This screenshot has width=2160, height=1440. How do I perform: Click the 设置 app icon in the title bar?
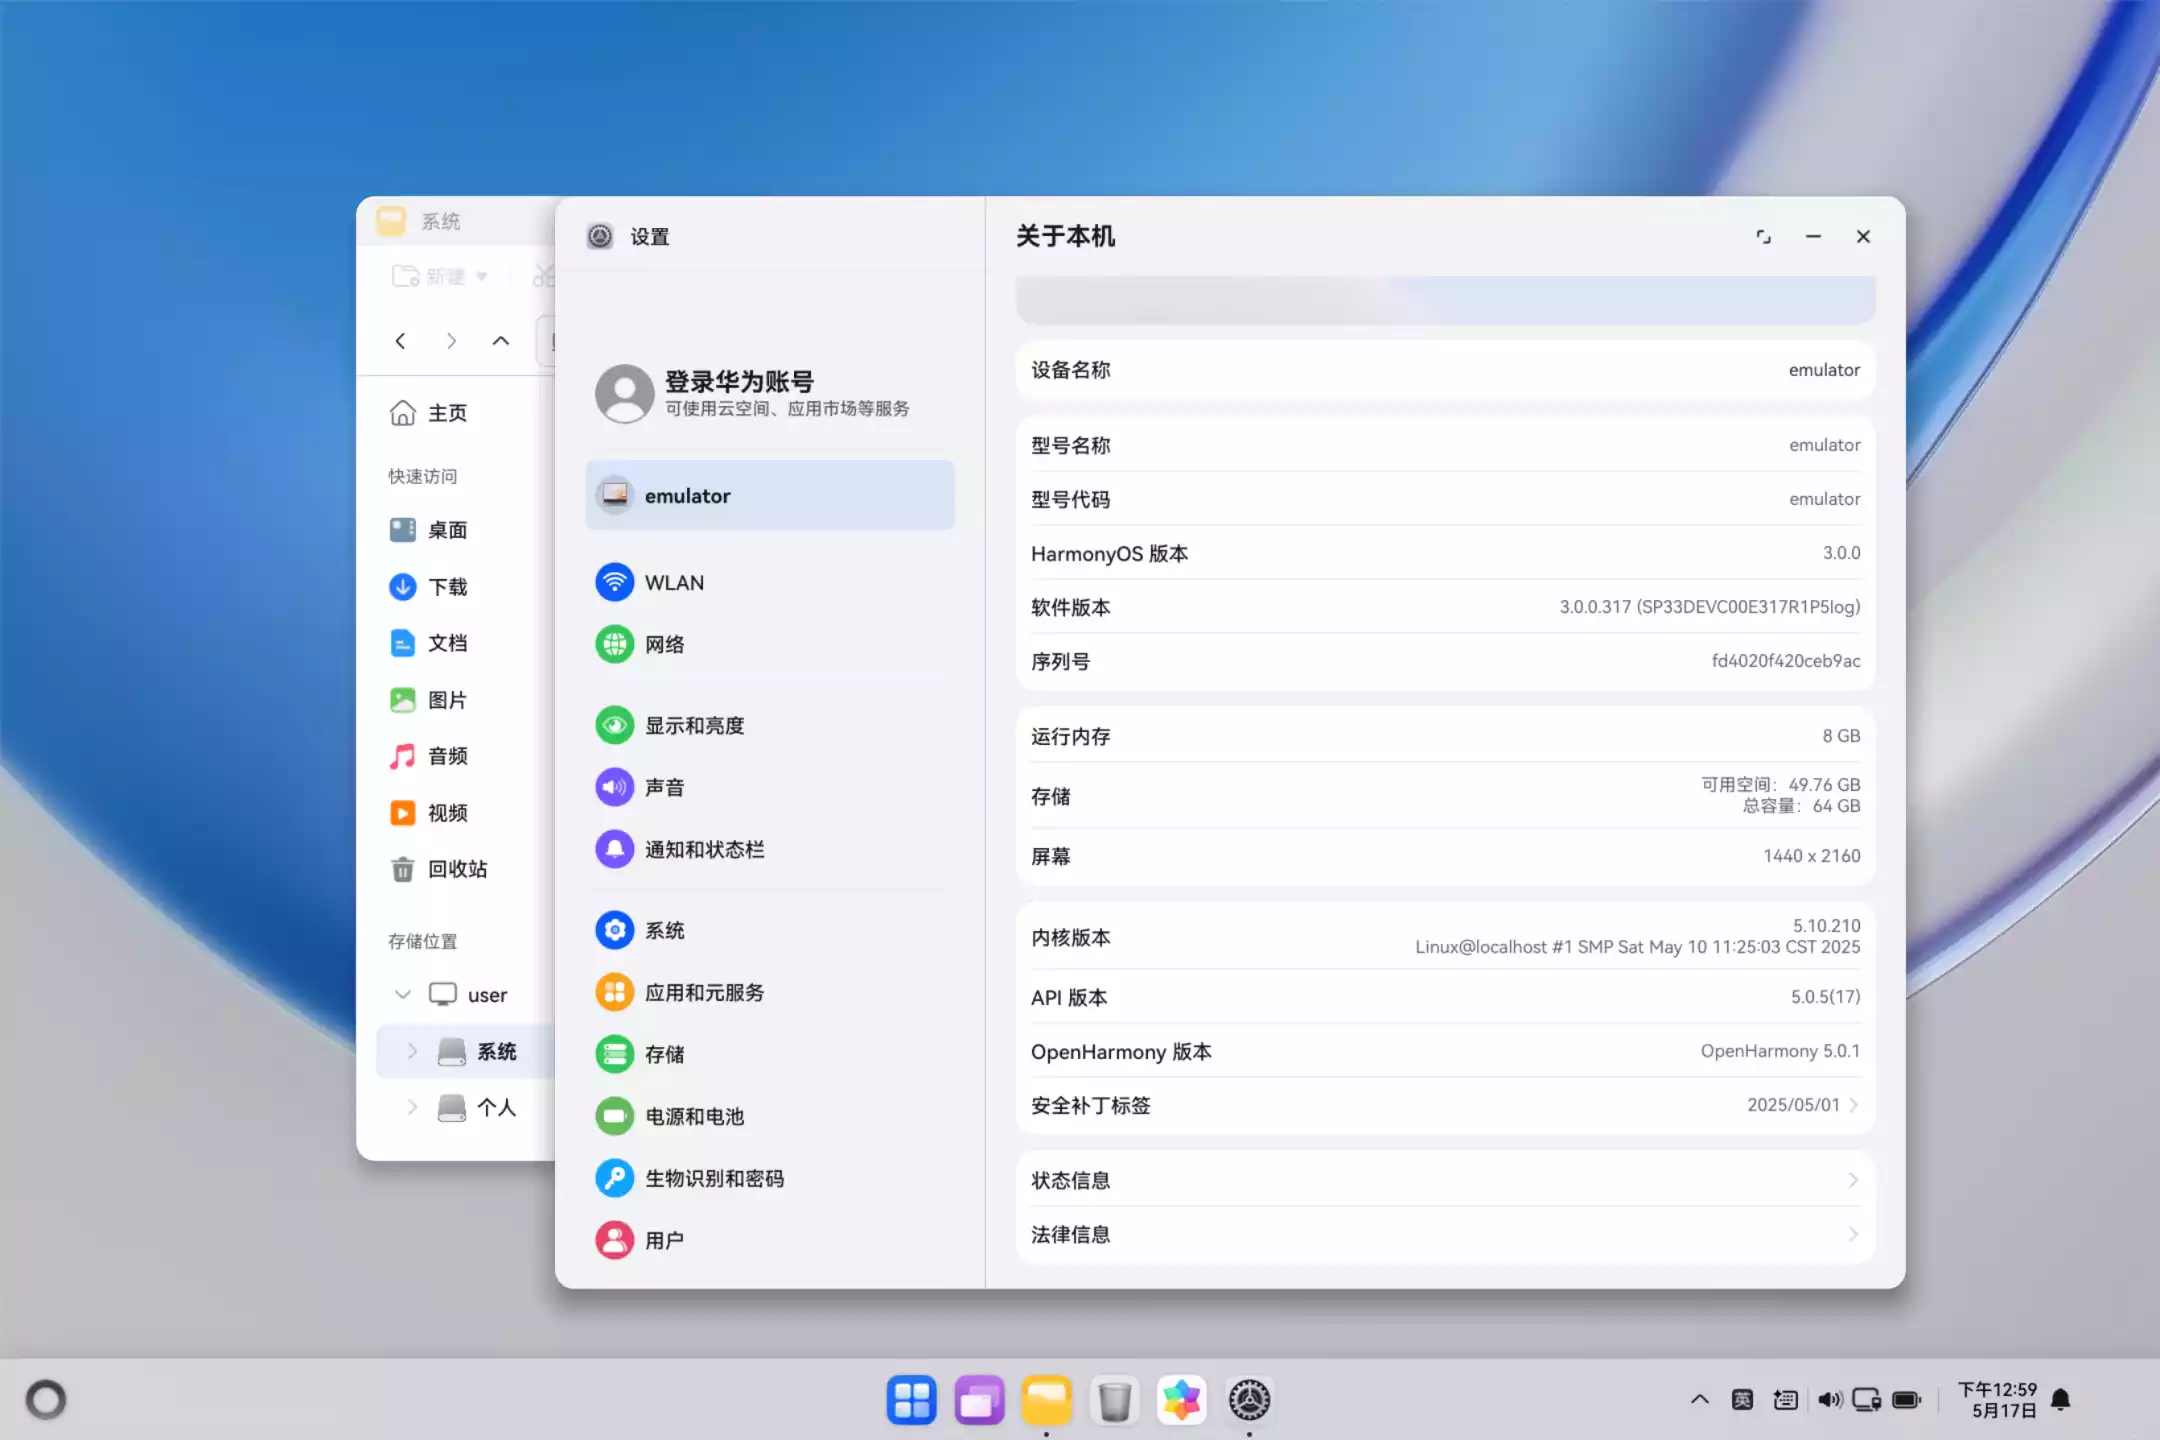tap(600, 236)
